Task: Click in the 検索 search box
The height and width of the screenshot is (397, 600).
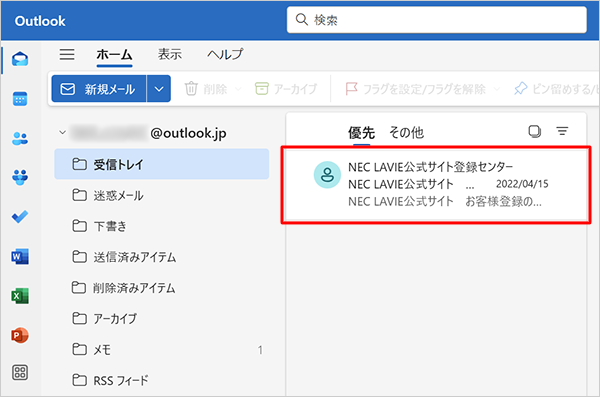Action: click(437, 20)
